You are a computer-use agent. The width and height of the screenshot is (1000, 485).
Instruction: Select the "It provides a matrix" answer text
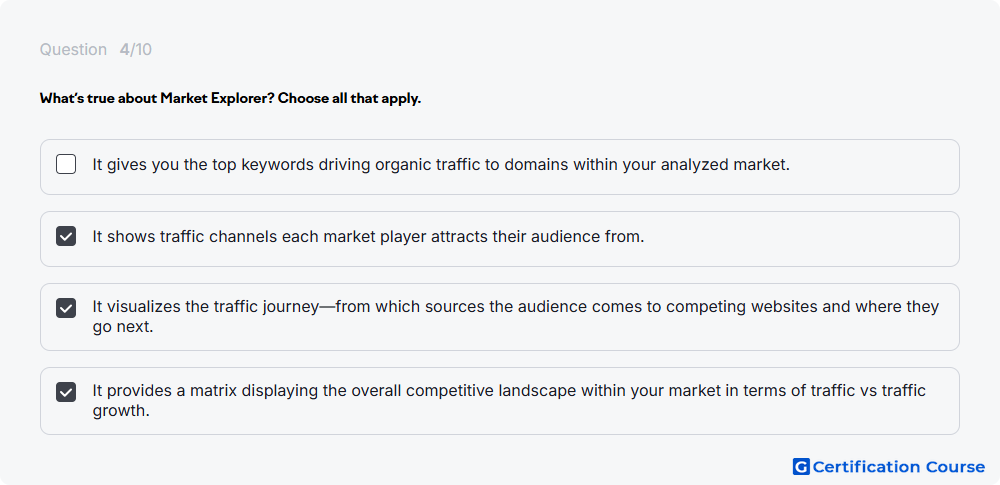tap(509, 401)
